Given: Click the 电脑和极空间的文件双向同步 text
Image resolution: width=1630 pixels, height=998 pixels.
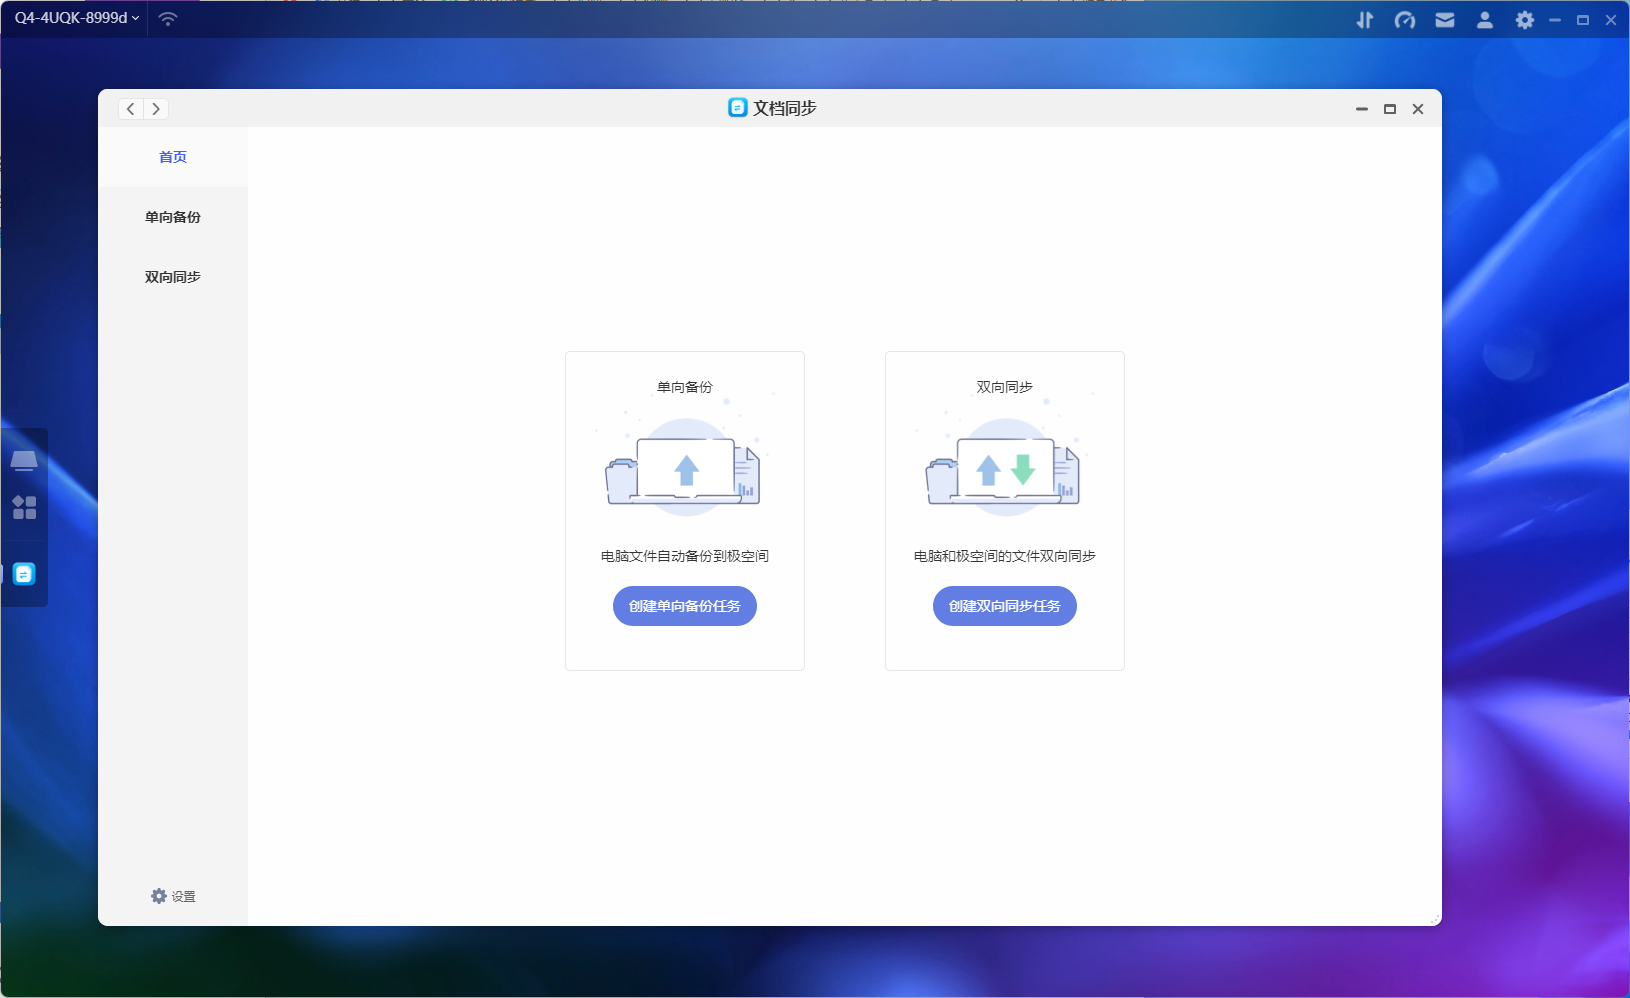Looking at the screenshot, I should pyautogui.click(x=1005, y=556).
